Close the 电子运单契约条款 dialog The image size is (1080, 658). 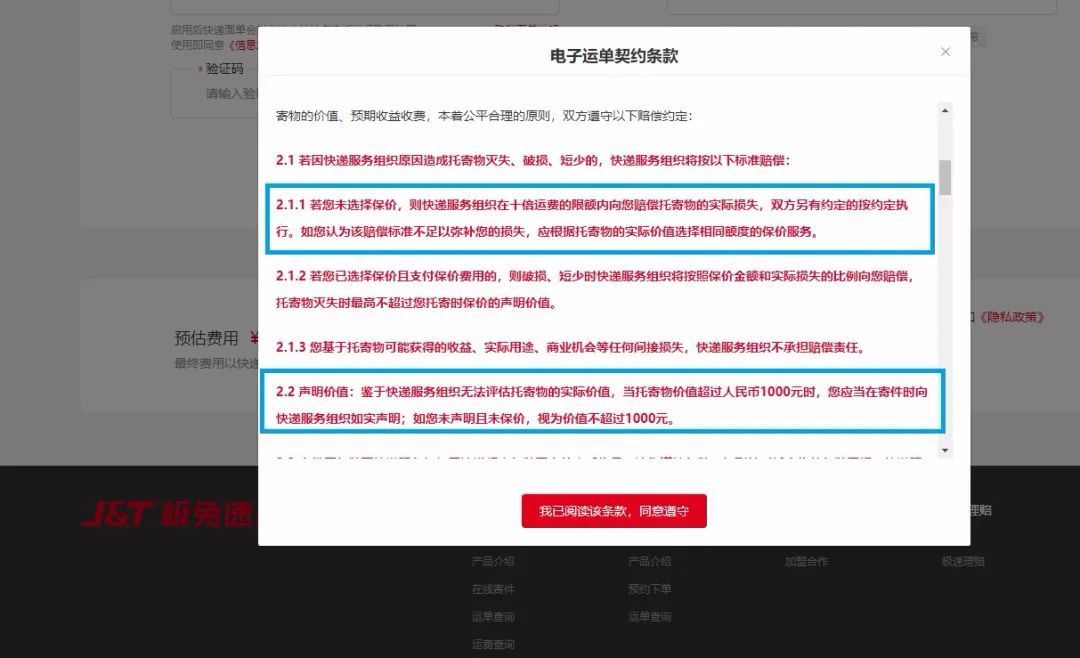point(945,51)
